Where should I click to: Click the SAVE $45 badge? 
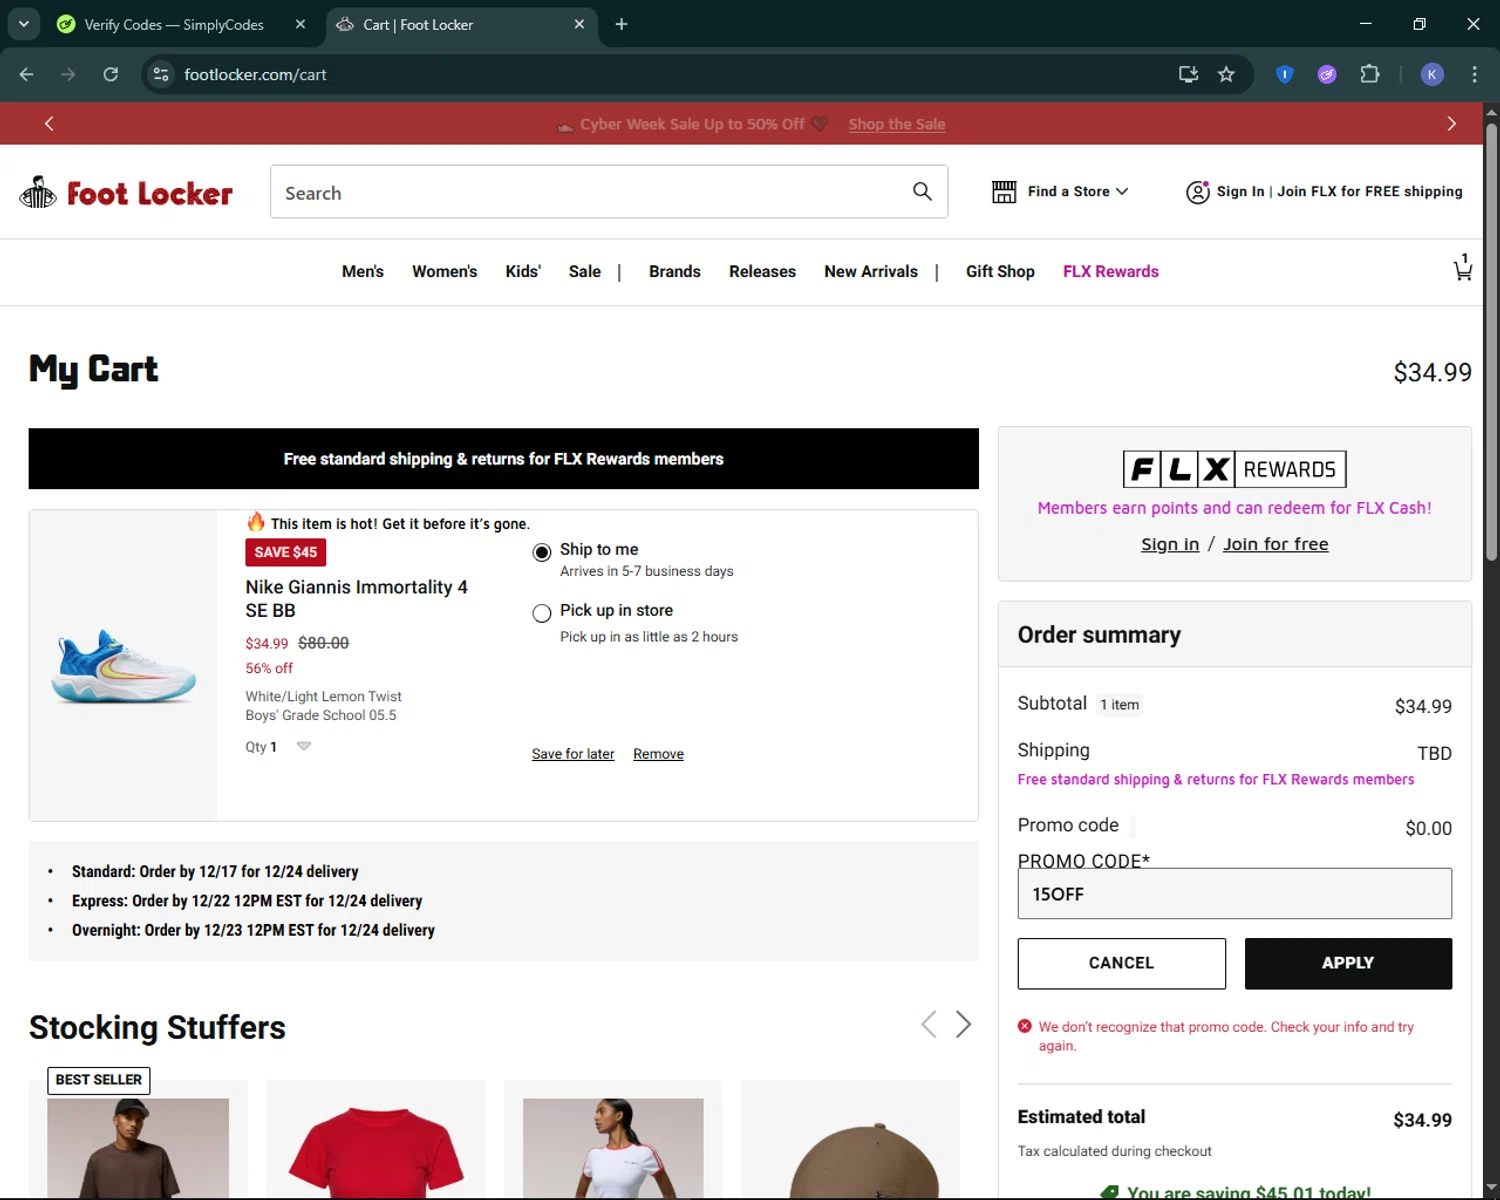coord(285,552)
